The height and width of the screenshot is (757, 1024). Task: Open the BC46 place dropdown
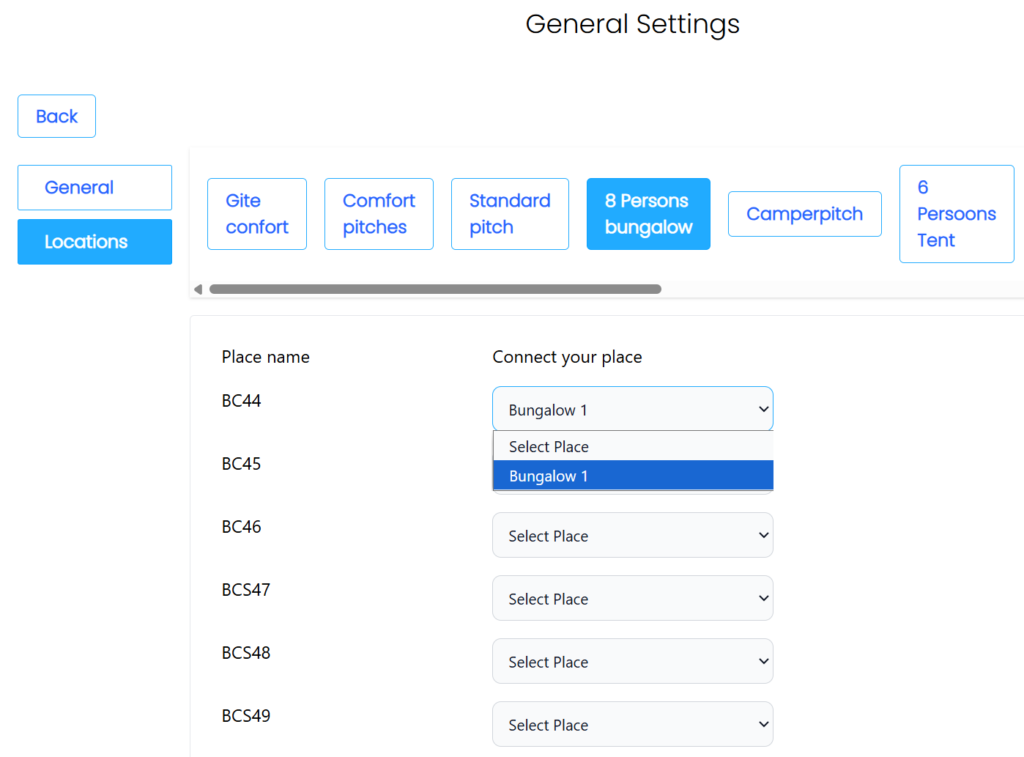tap(632, 535)
